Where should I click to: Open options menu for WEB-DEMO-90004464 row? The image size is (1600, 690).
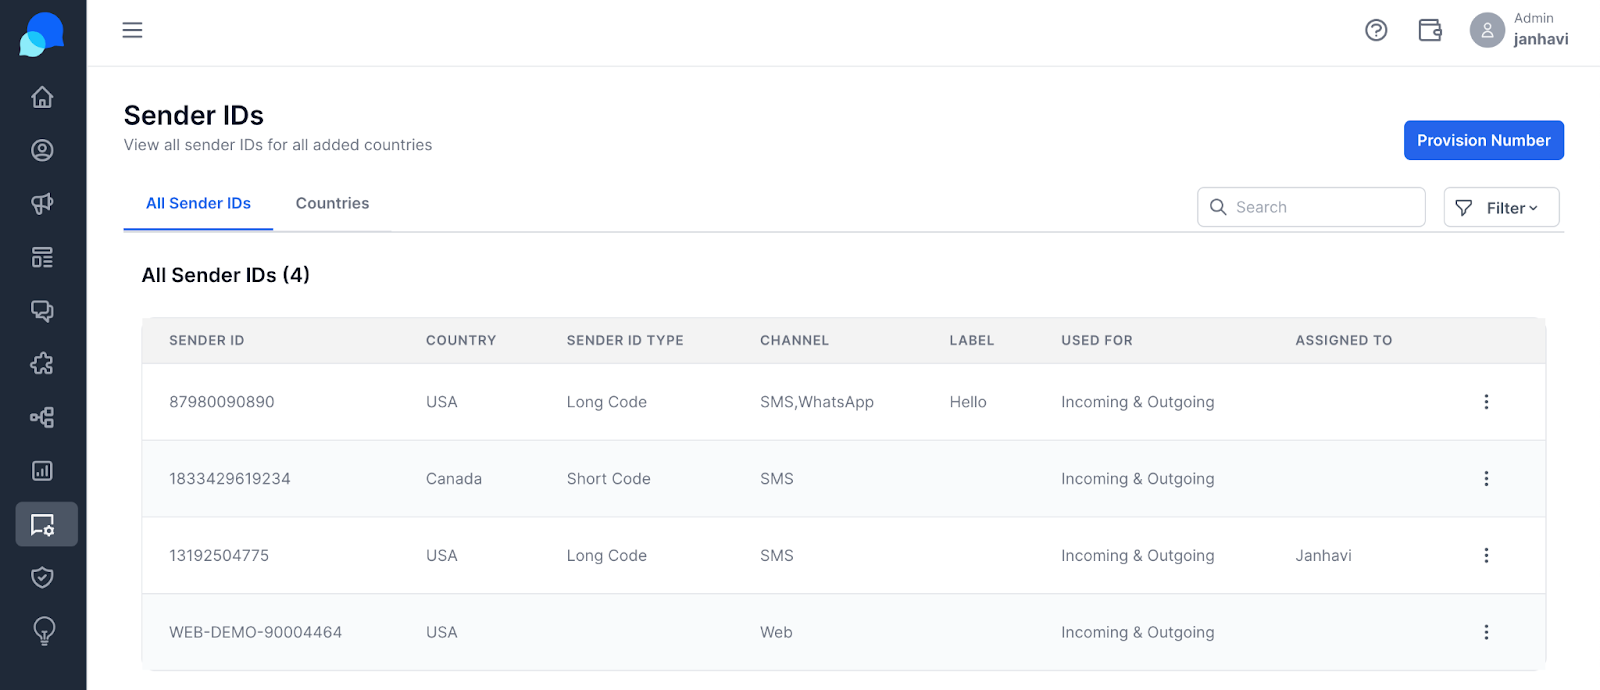(x=1486, y=632)
